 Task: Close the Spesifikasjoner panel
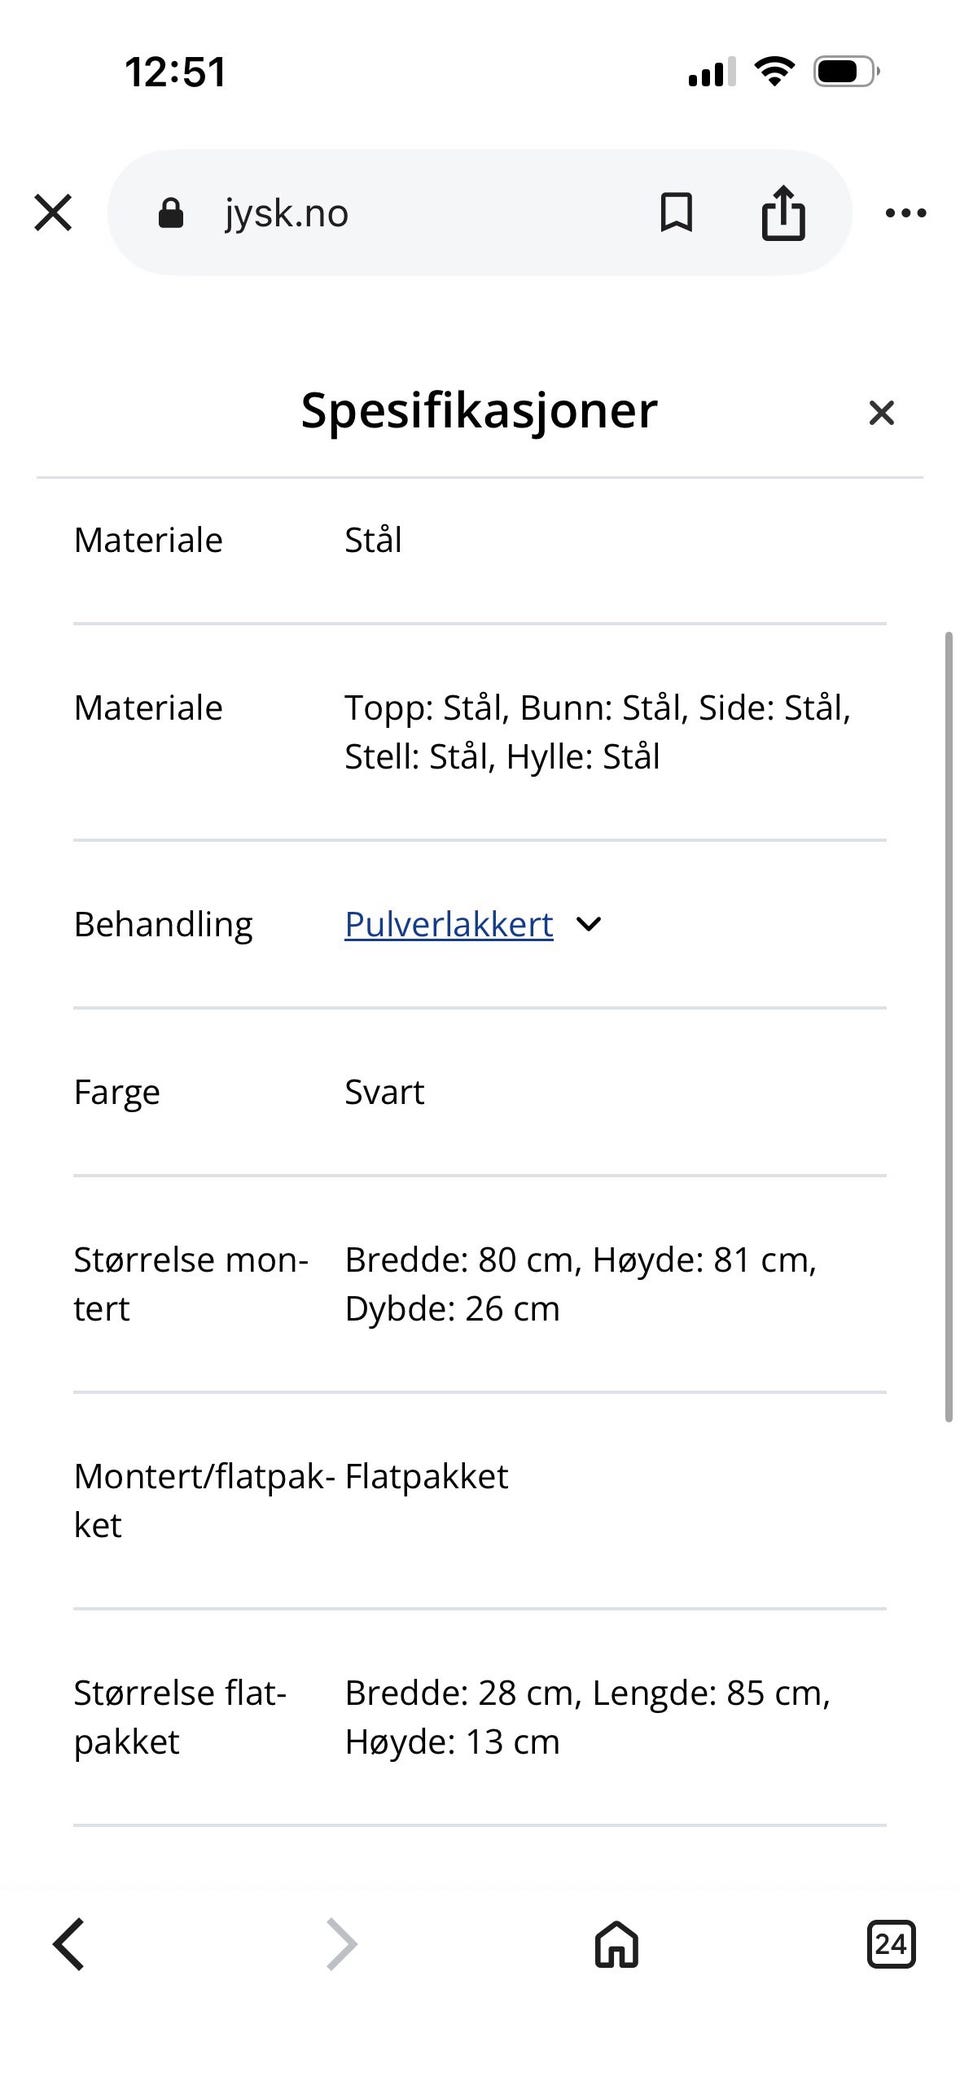click(x=881, y=412)
